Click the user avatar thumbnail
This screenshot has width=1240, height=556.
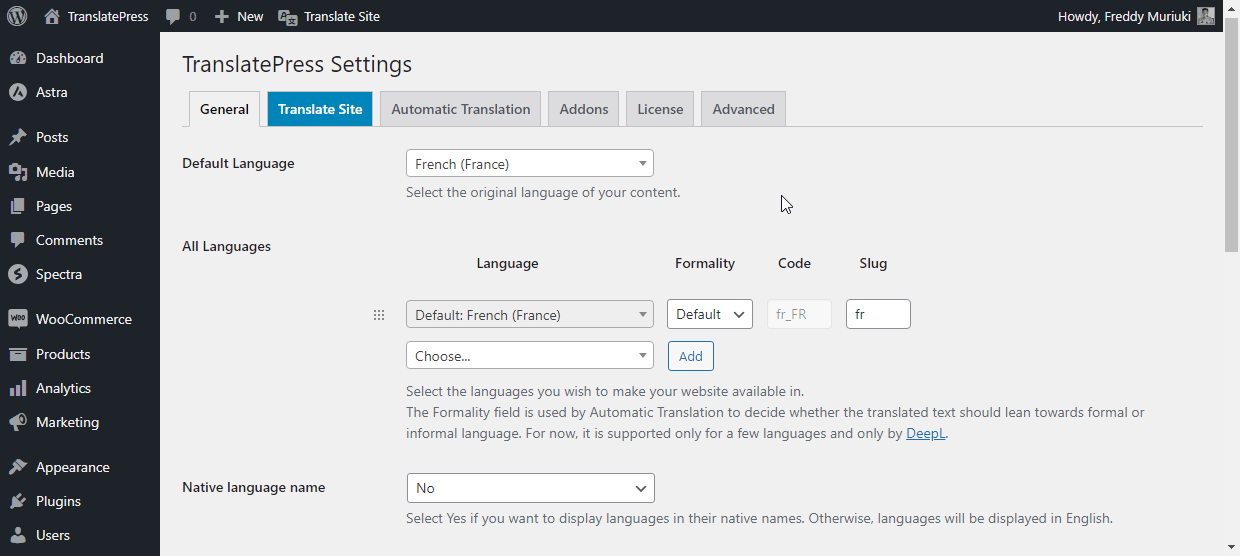(x=1206, y=16)
